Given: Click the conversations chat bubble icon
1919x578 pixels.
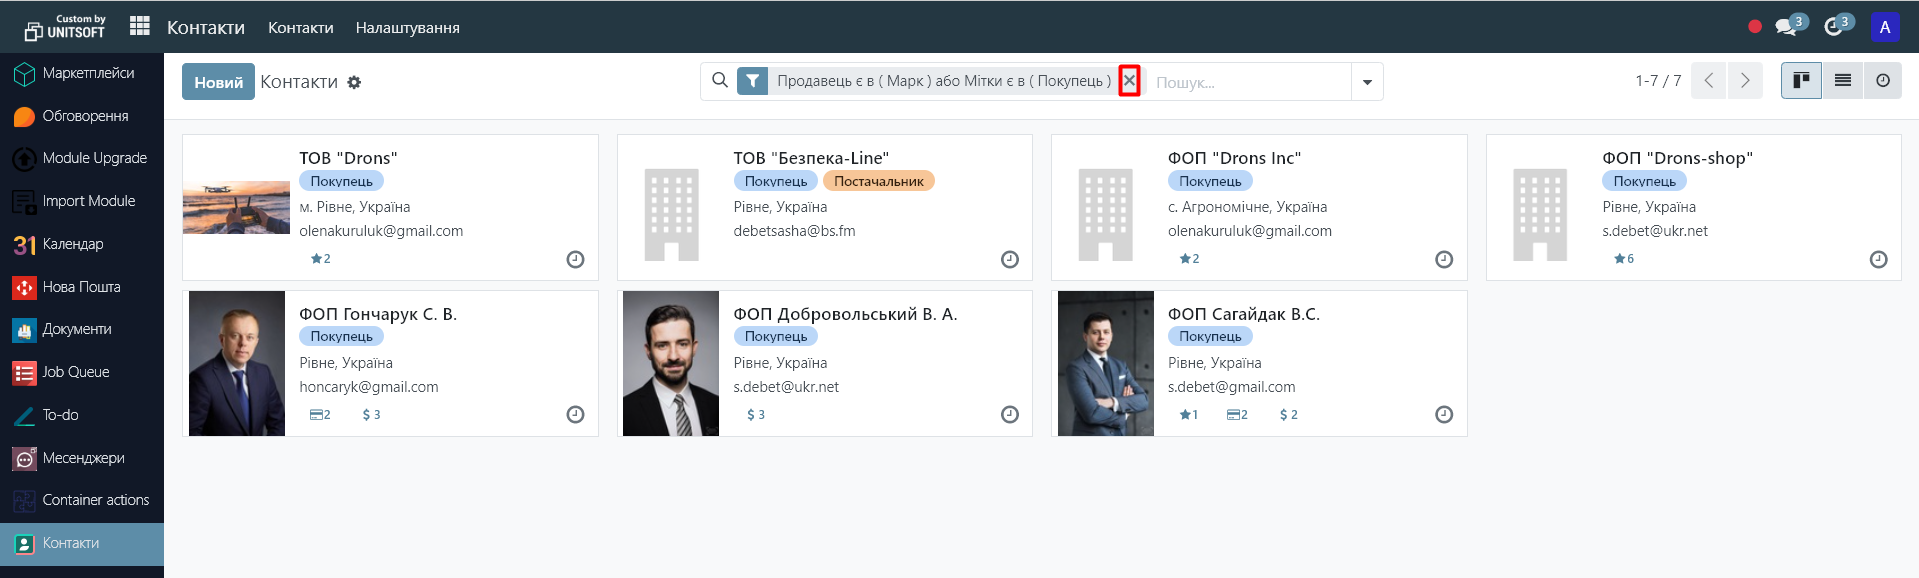Looking at the screenshot, I should pyautogui.click(x=1786, y=27).
